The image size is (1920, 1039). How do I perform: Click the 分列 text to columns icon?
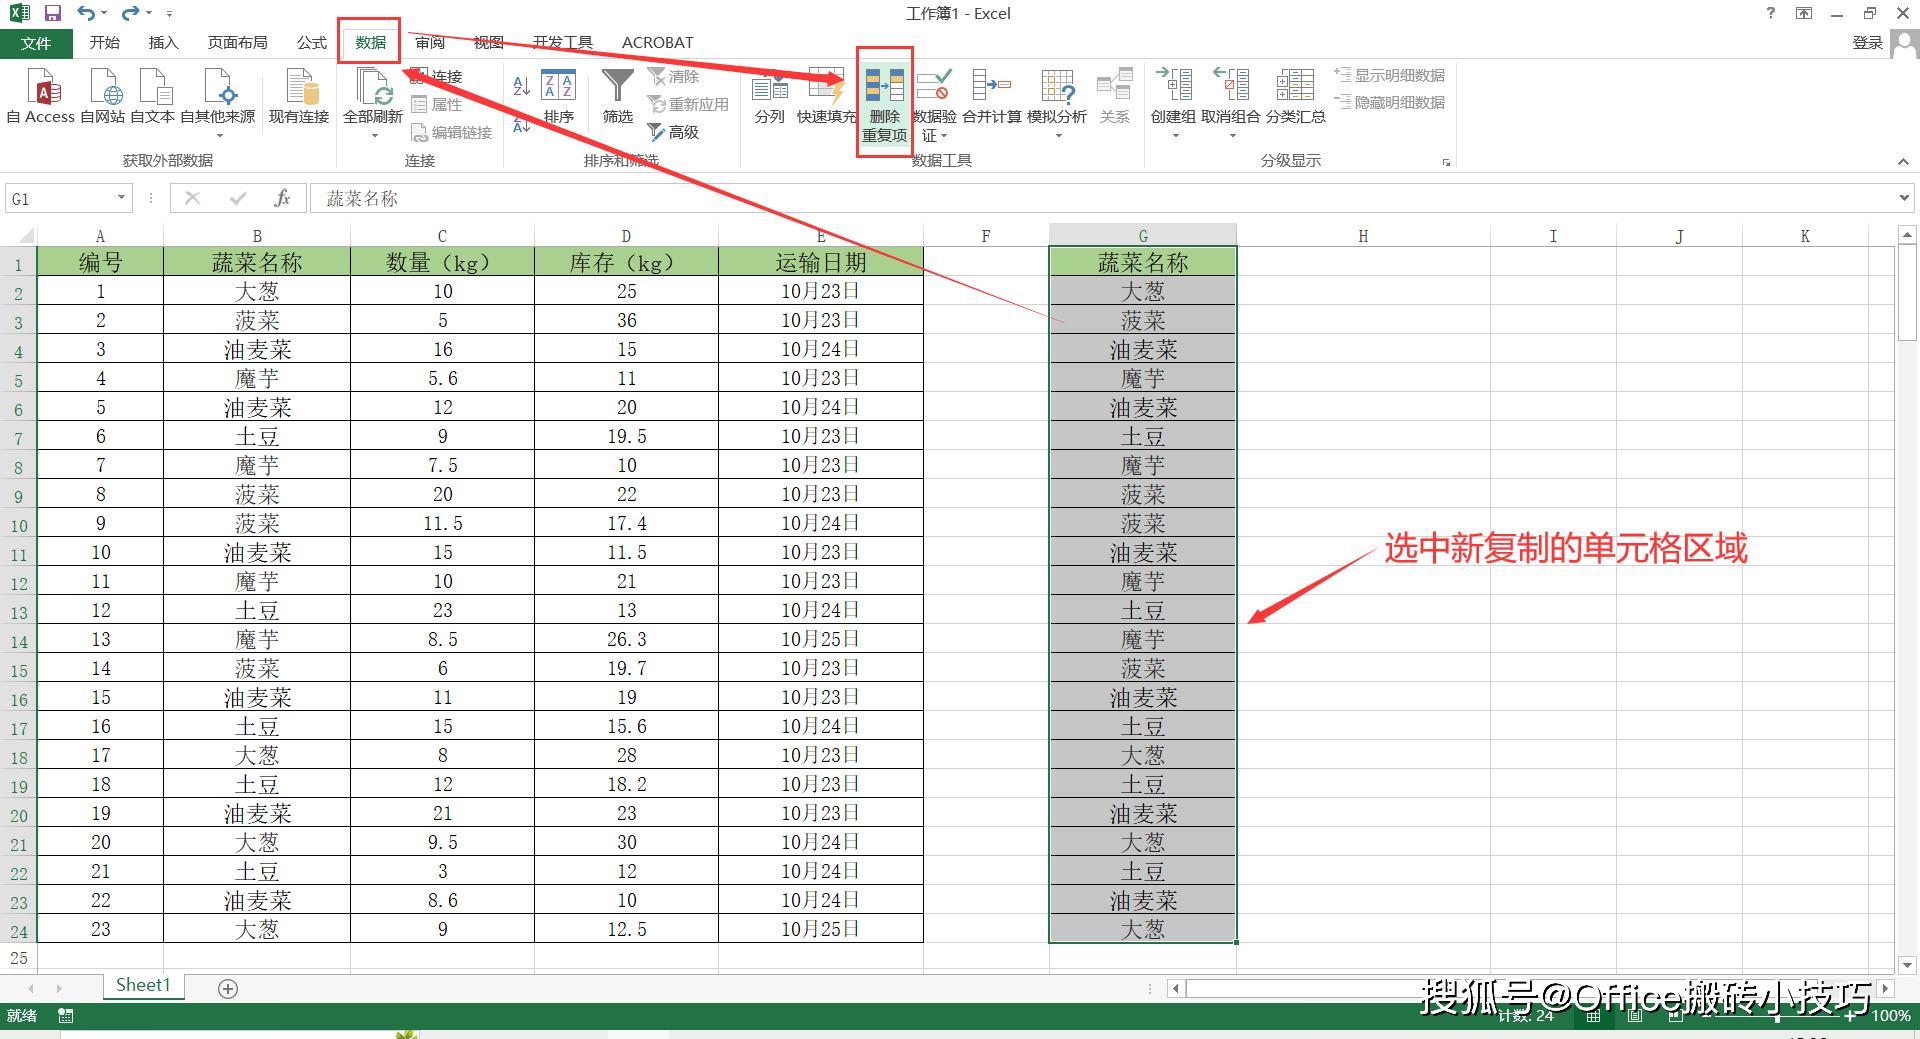pos(770,96)
